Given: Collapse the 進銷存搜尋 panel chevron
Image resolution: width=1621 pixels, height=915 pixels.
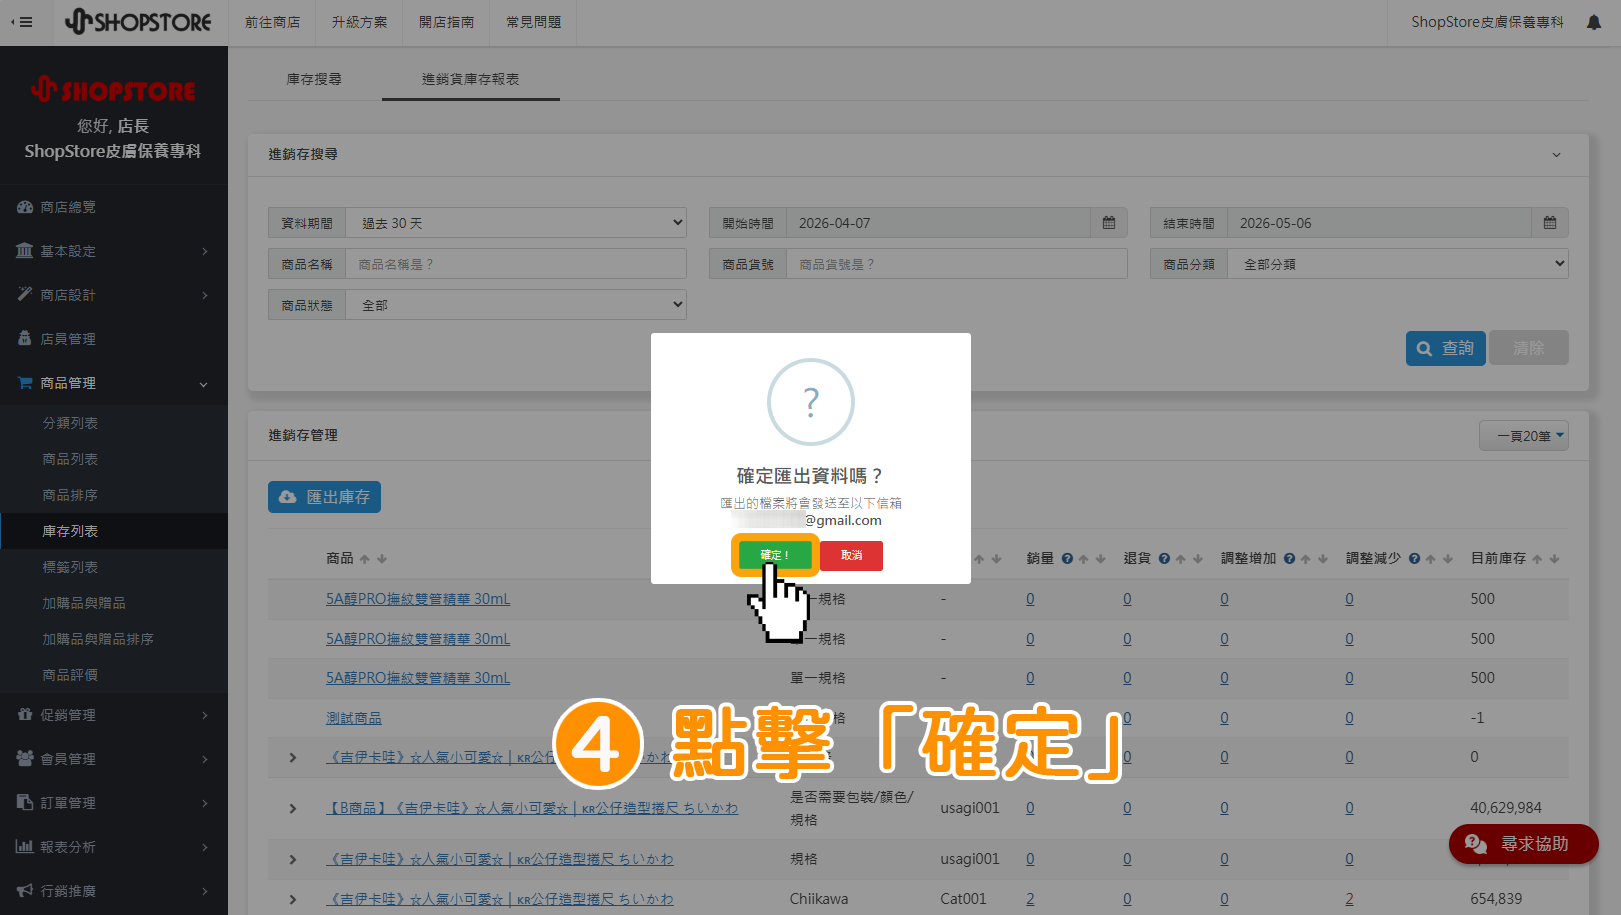Looking at the screenshot, I should 1556,155.
